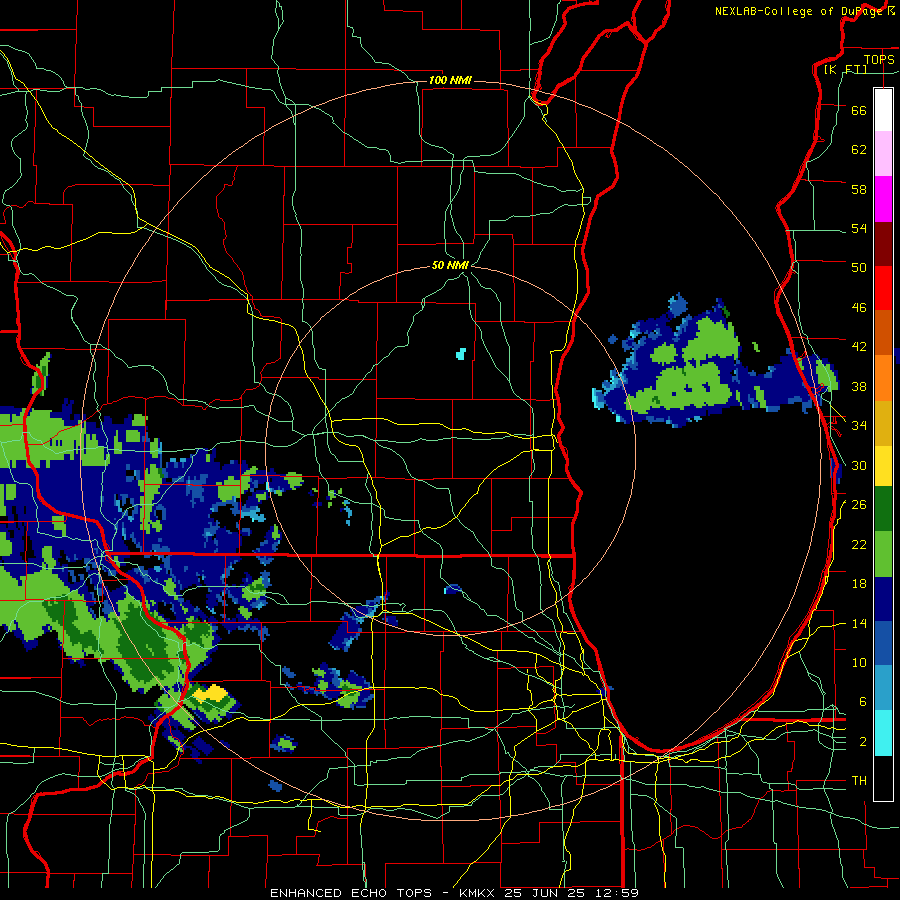Viewport: 900px width, 900px height.
Task: Click the "18" legend value
Action: pos(859,584)
